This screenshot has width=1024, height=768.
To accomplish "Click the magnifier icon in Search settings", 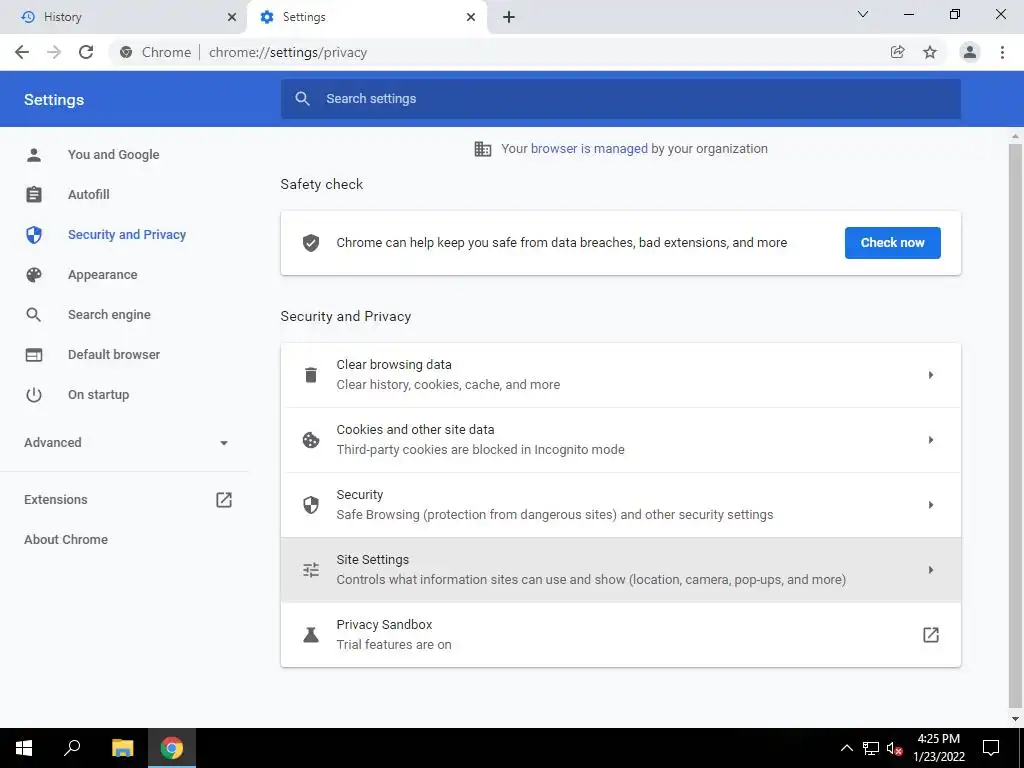I will (x=302, y=99).
